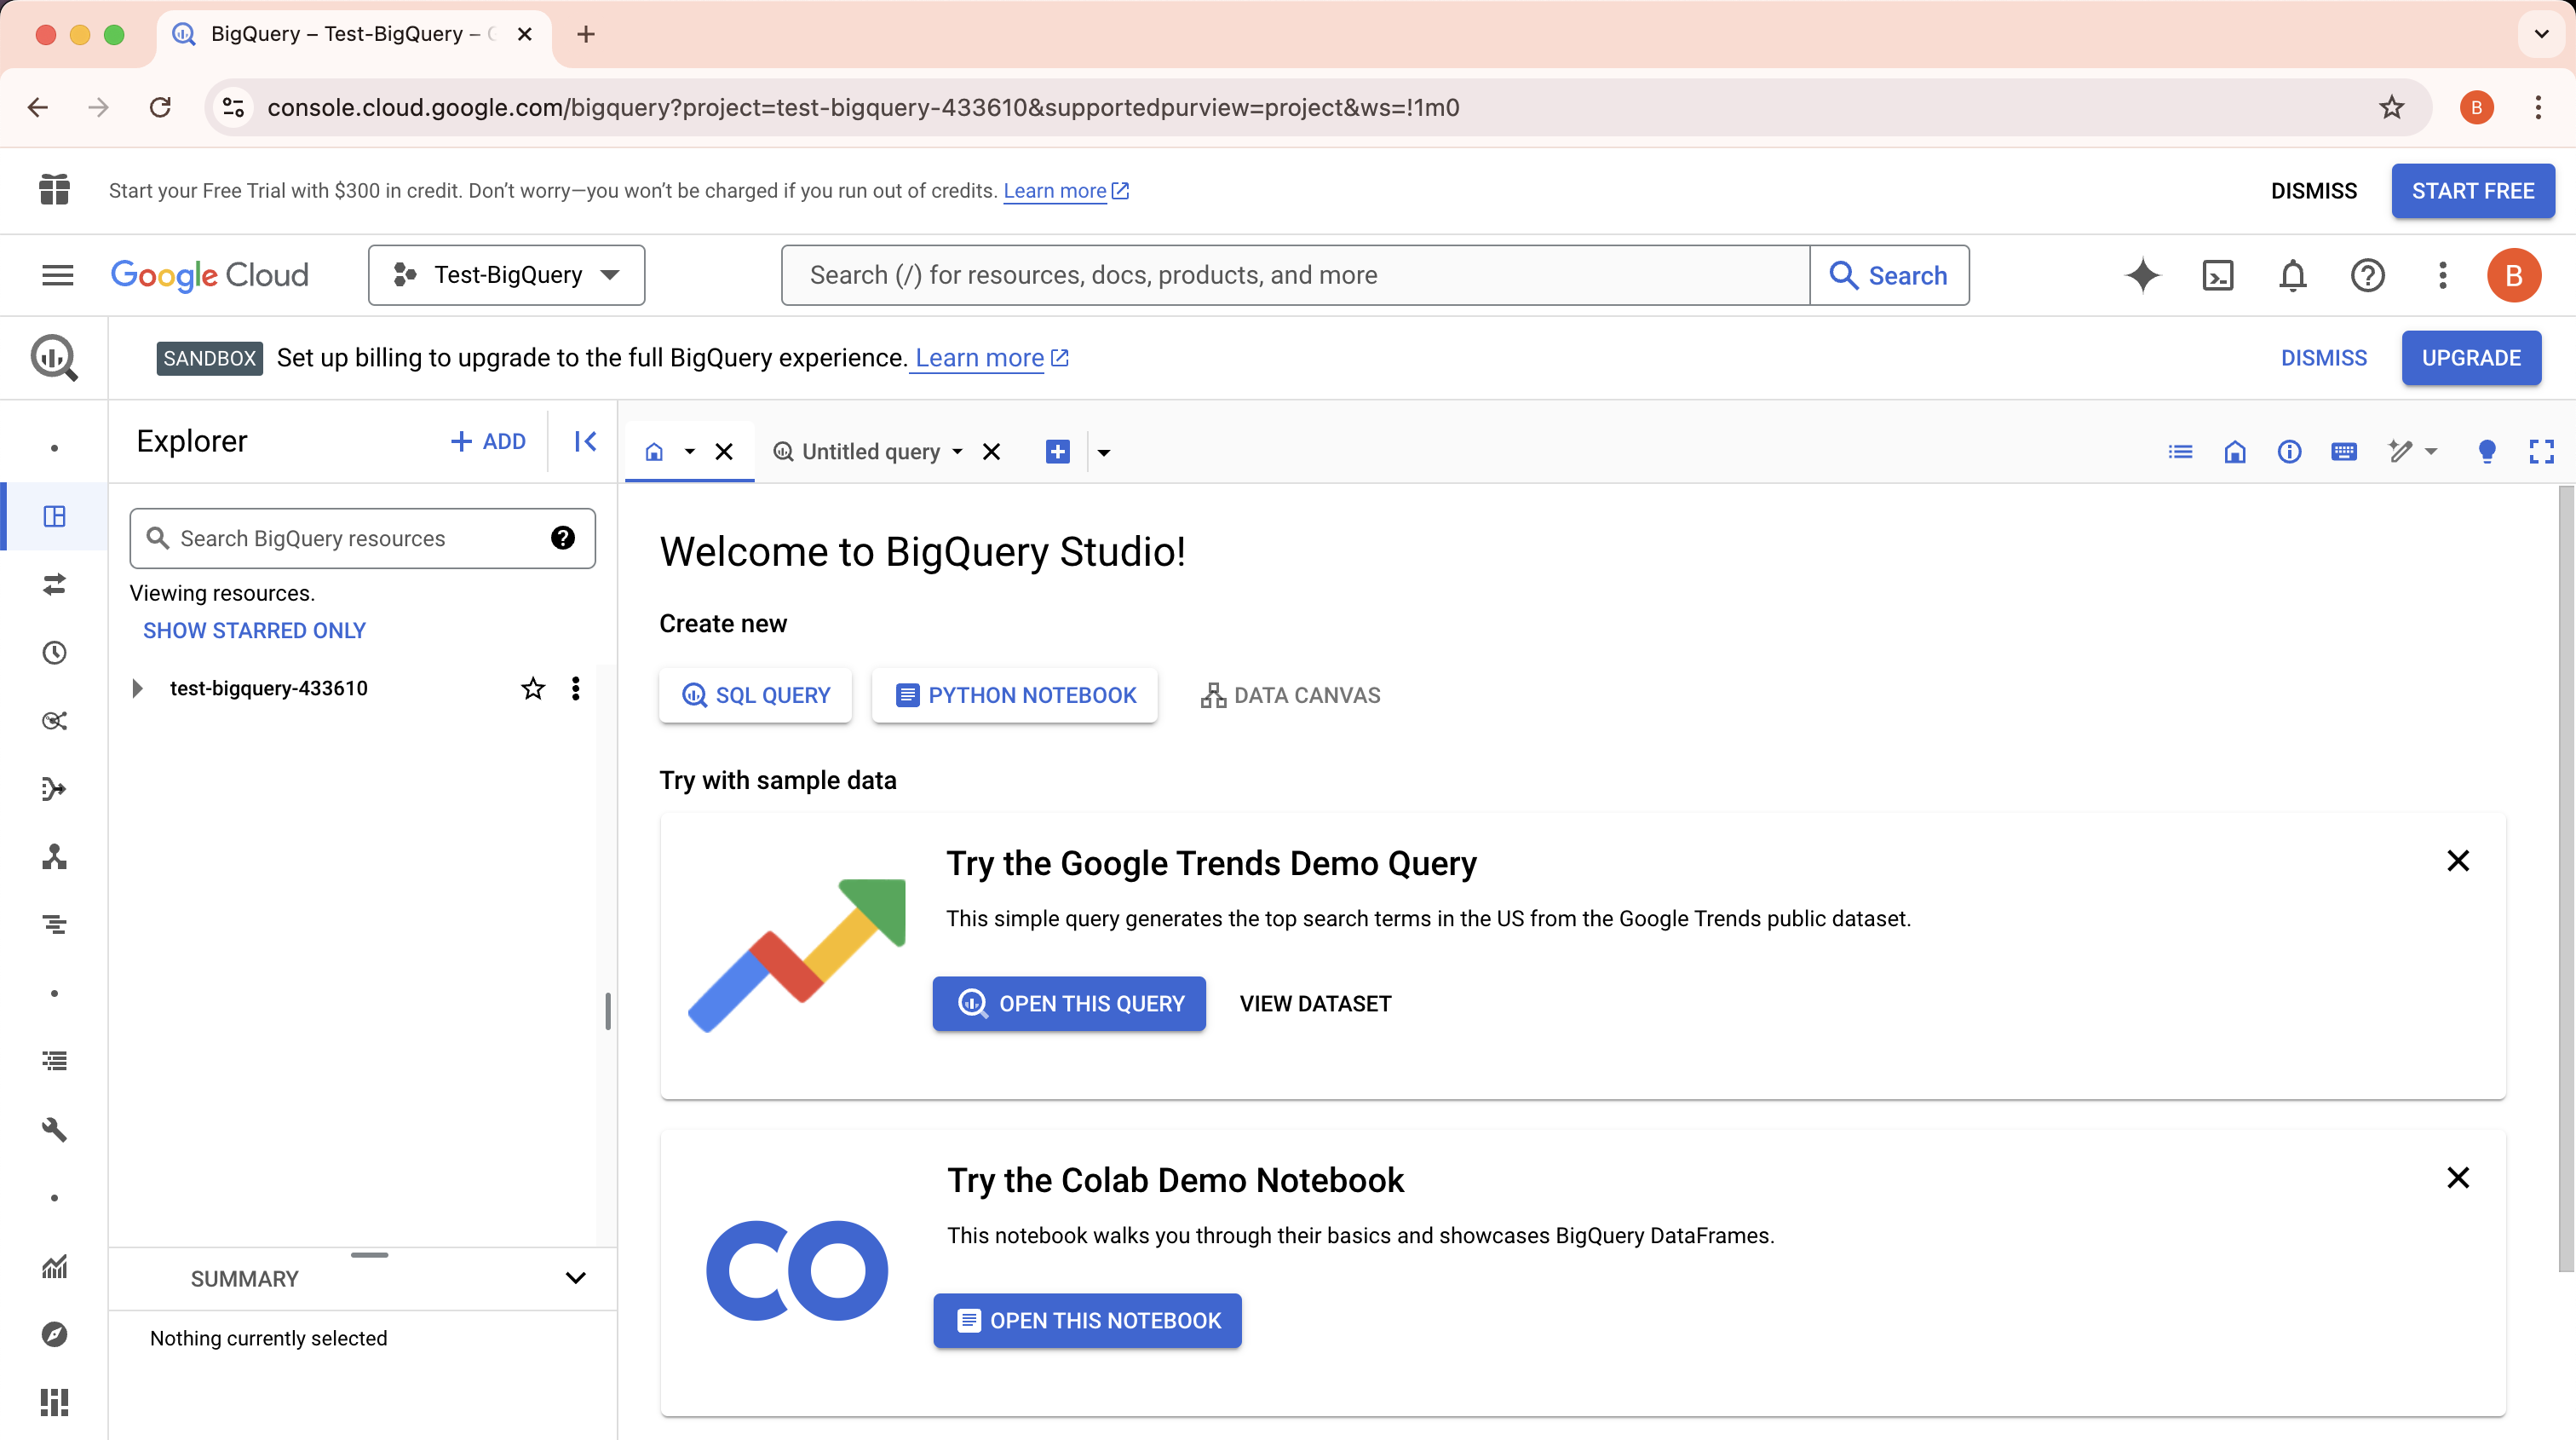Collapse the SUMMARY panel chevron

click(575, 1278)
